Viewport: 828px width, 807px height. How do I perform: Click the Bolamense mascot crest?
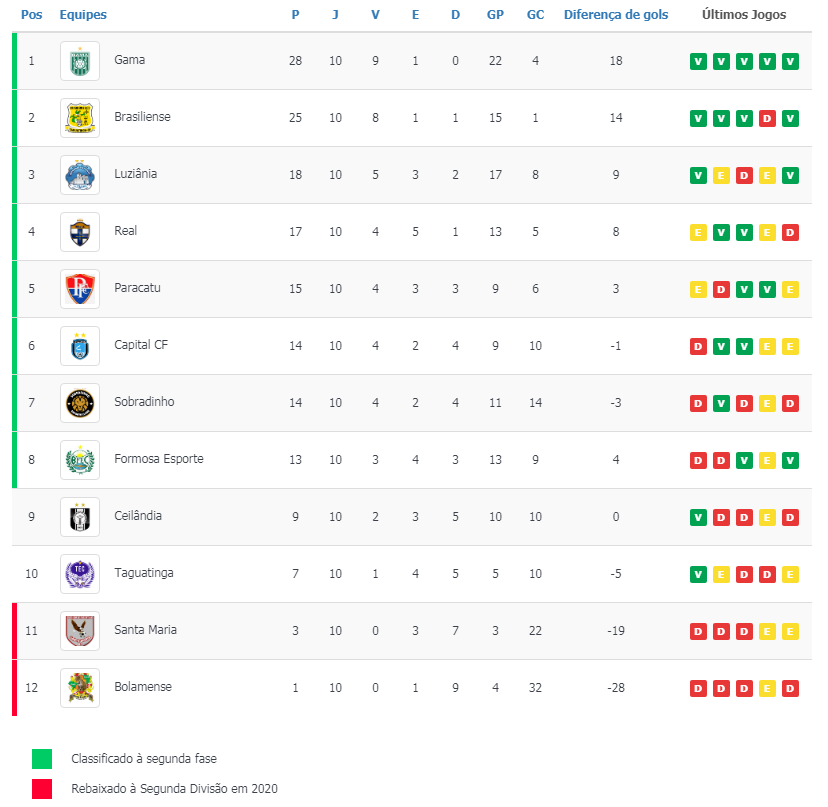[x=80, y=688]
